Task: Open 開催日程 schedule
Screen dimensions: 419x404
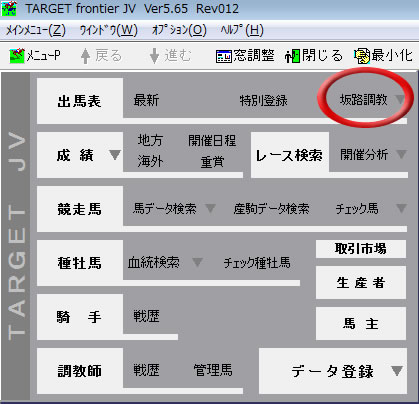Action: (212, 140)
